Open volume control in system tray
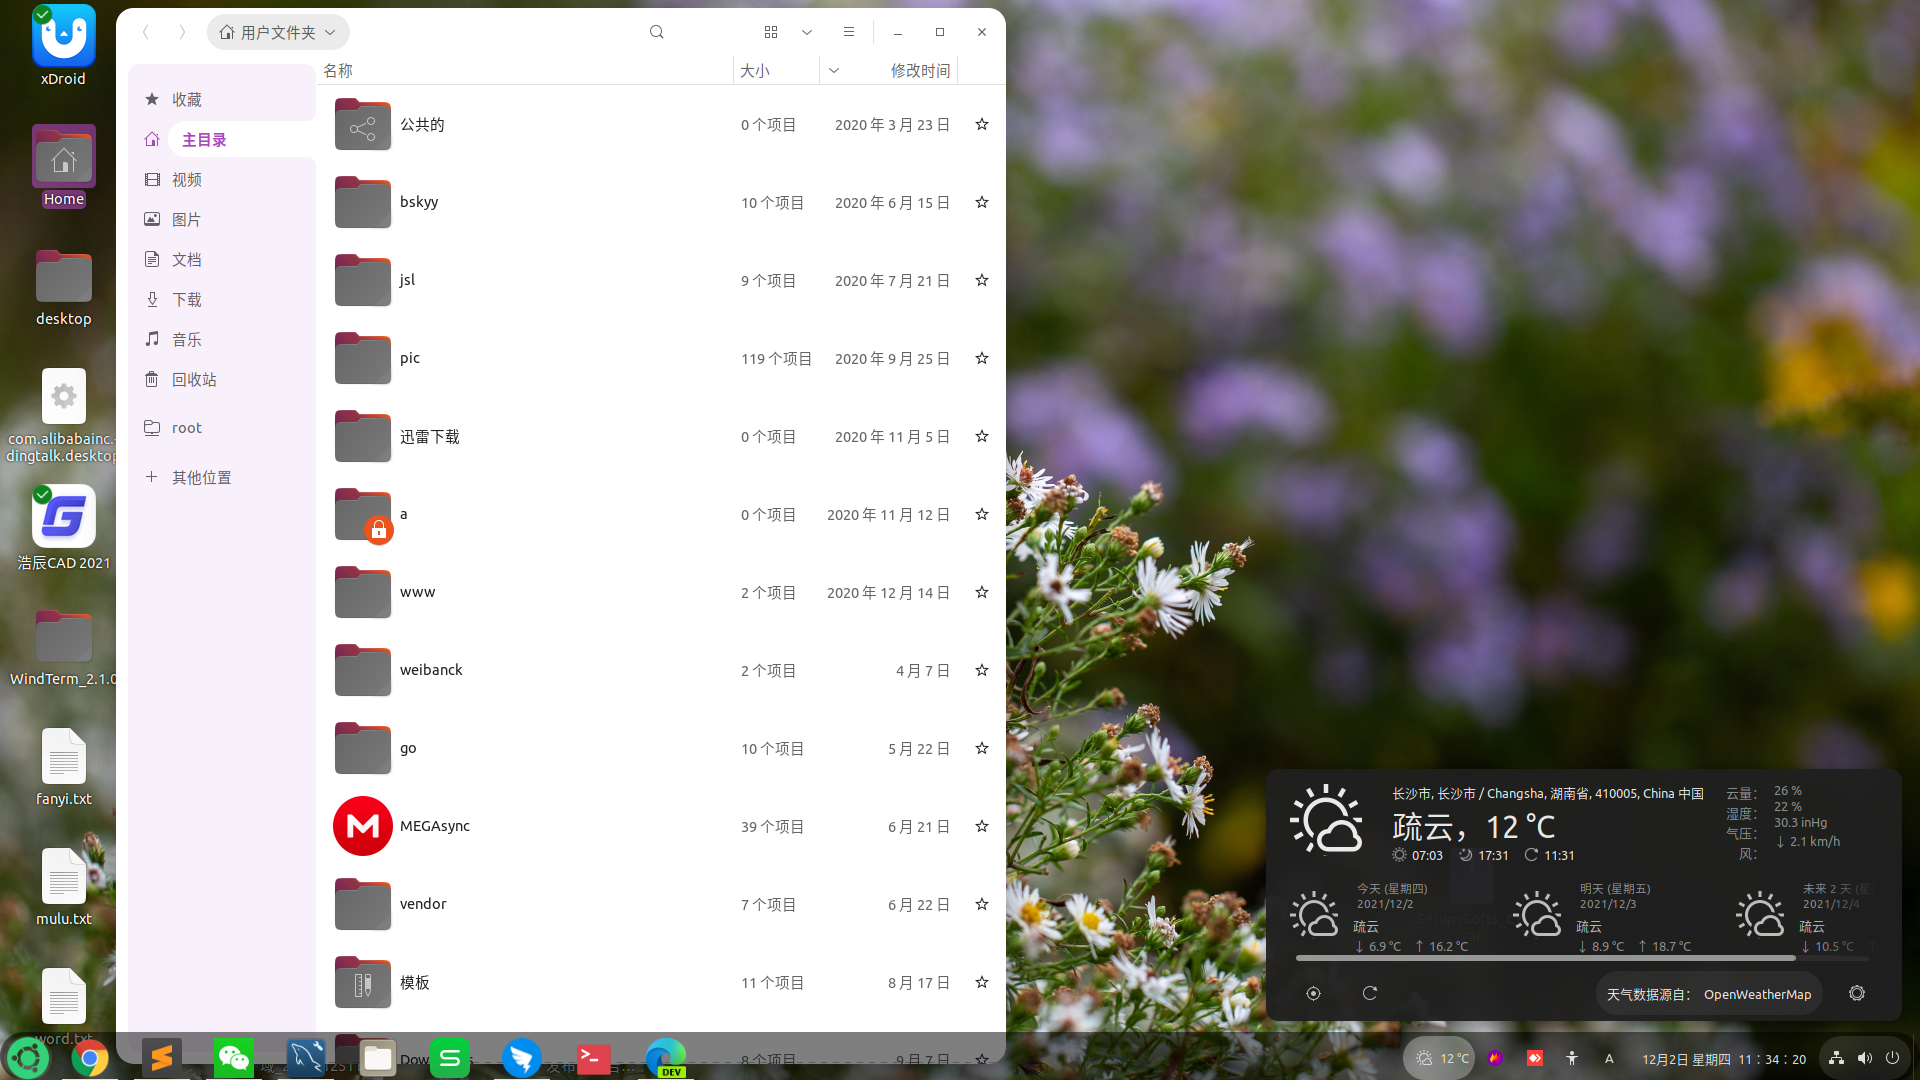Viewport: 1920px width, 1080px height. [1865, 1058]
